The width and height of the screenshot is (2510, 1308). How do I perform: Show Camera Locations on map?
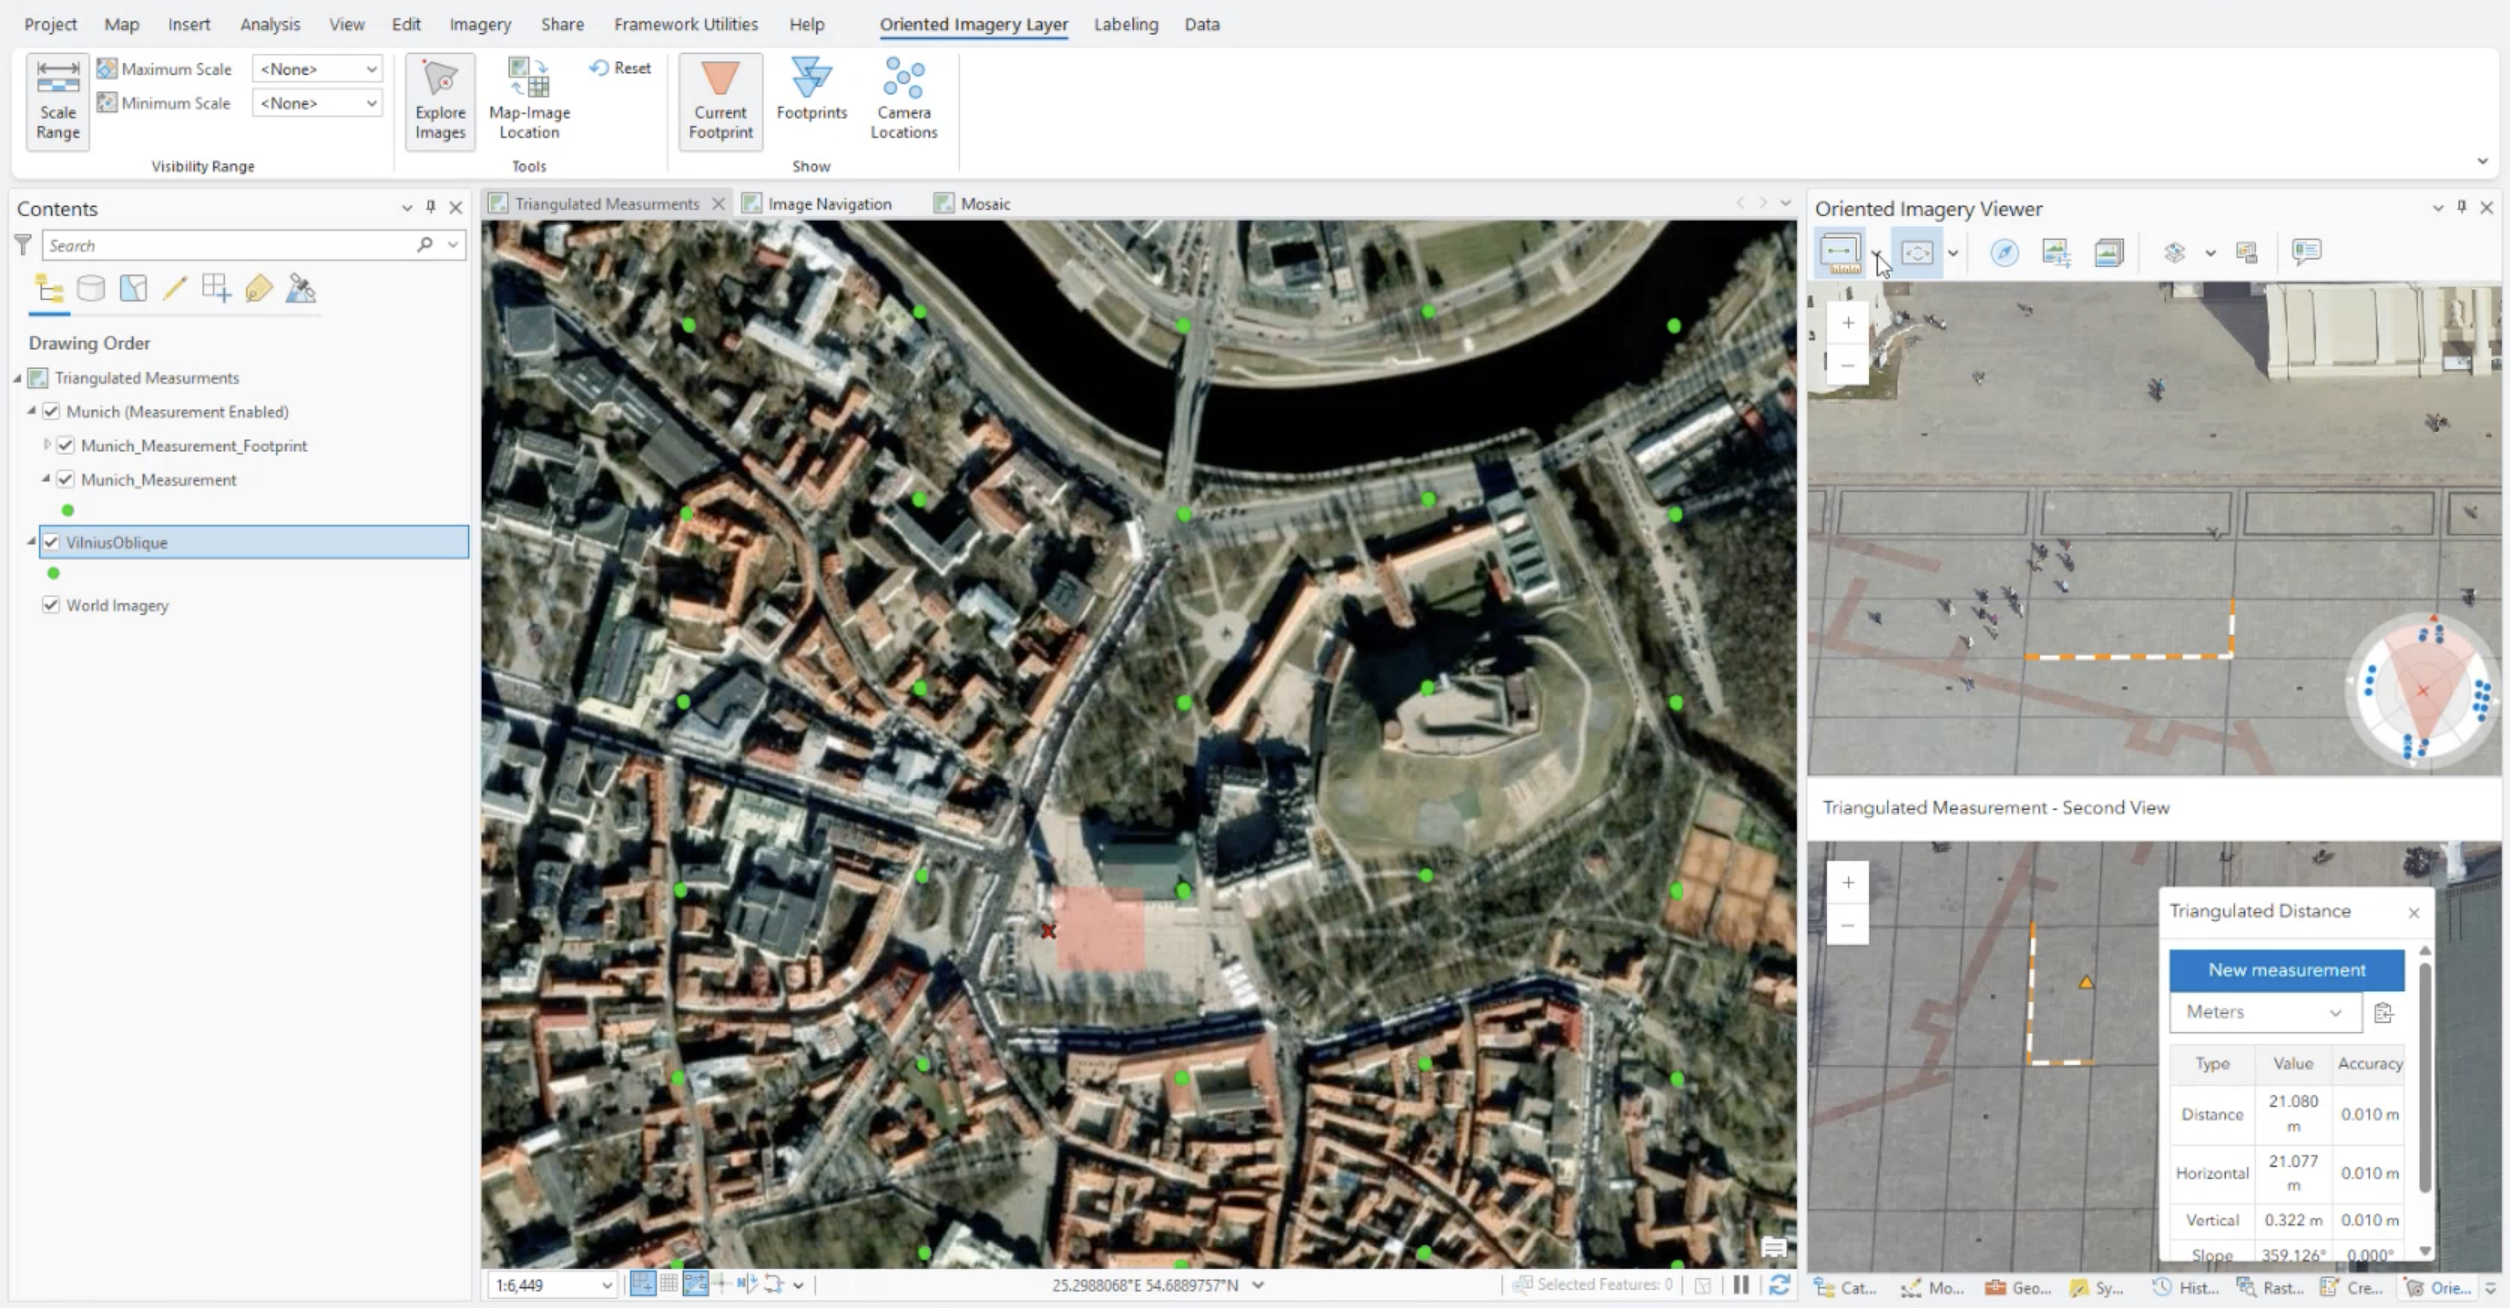click(x=903, y=99)
